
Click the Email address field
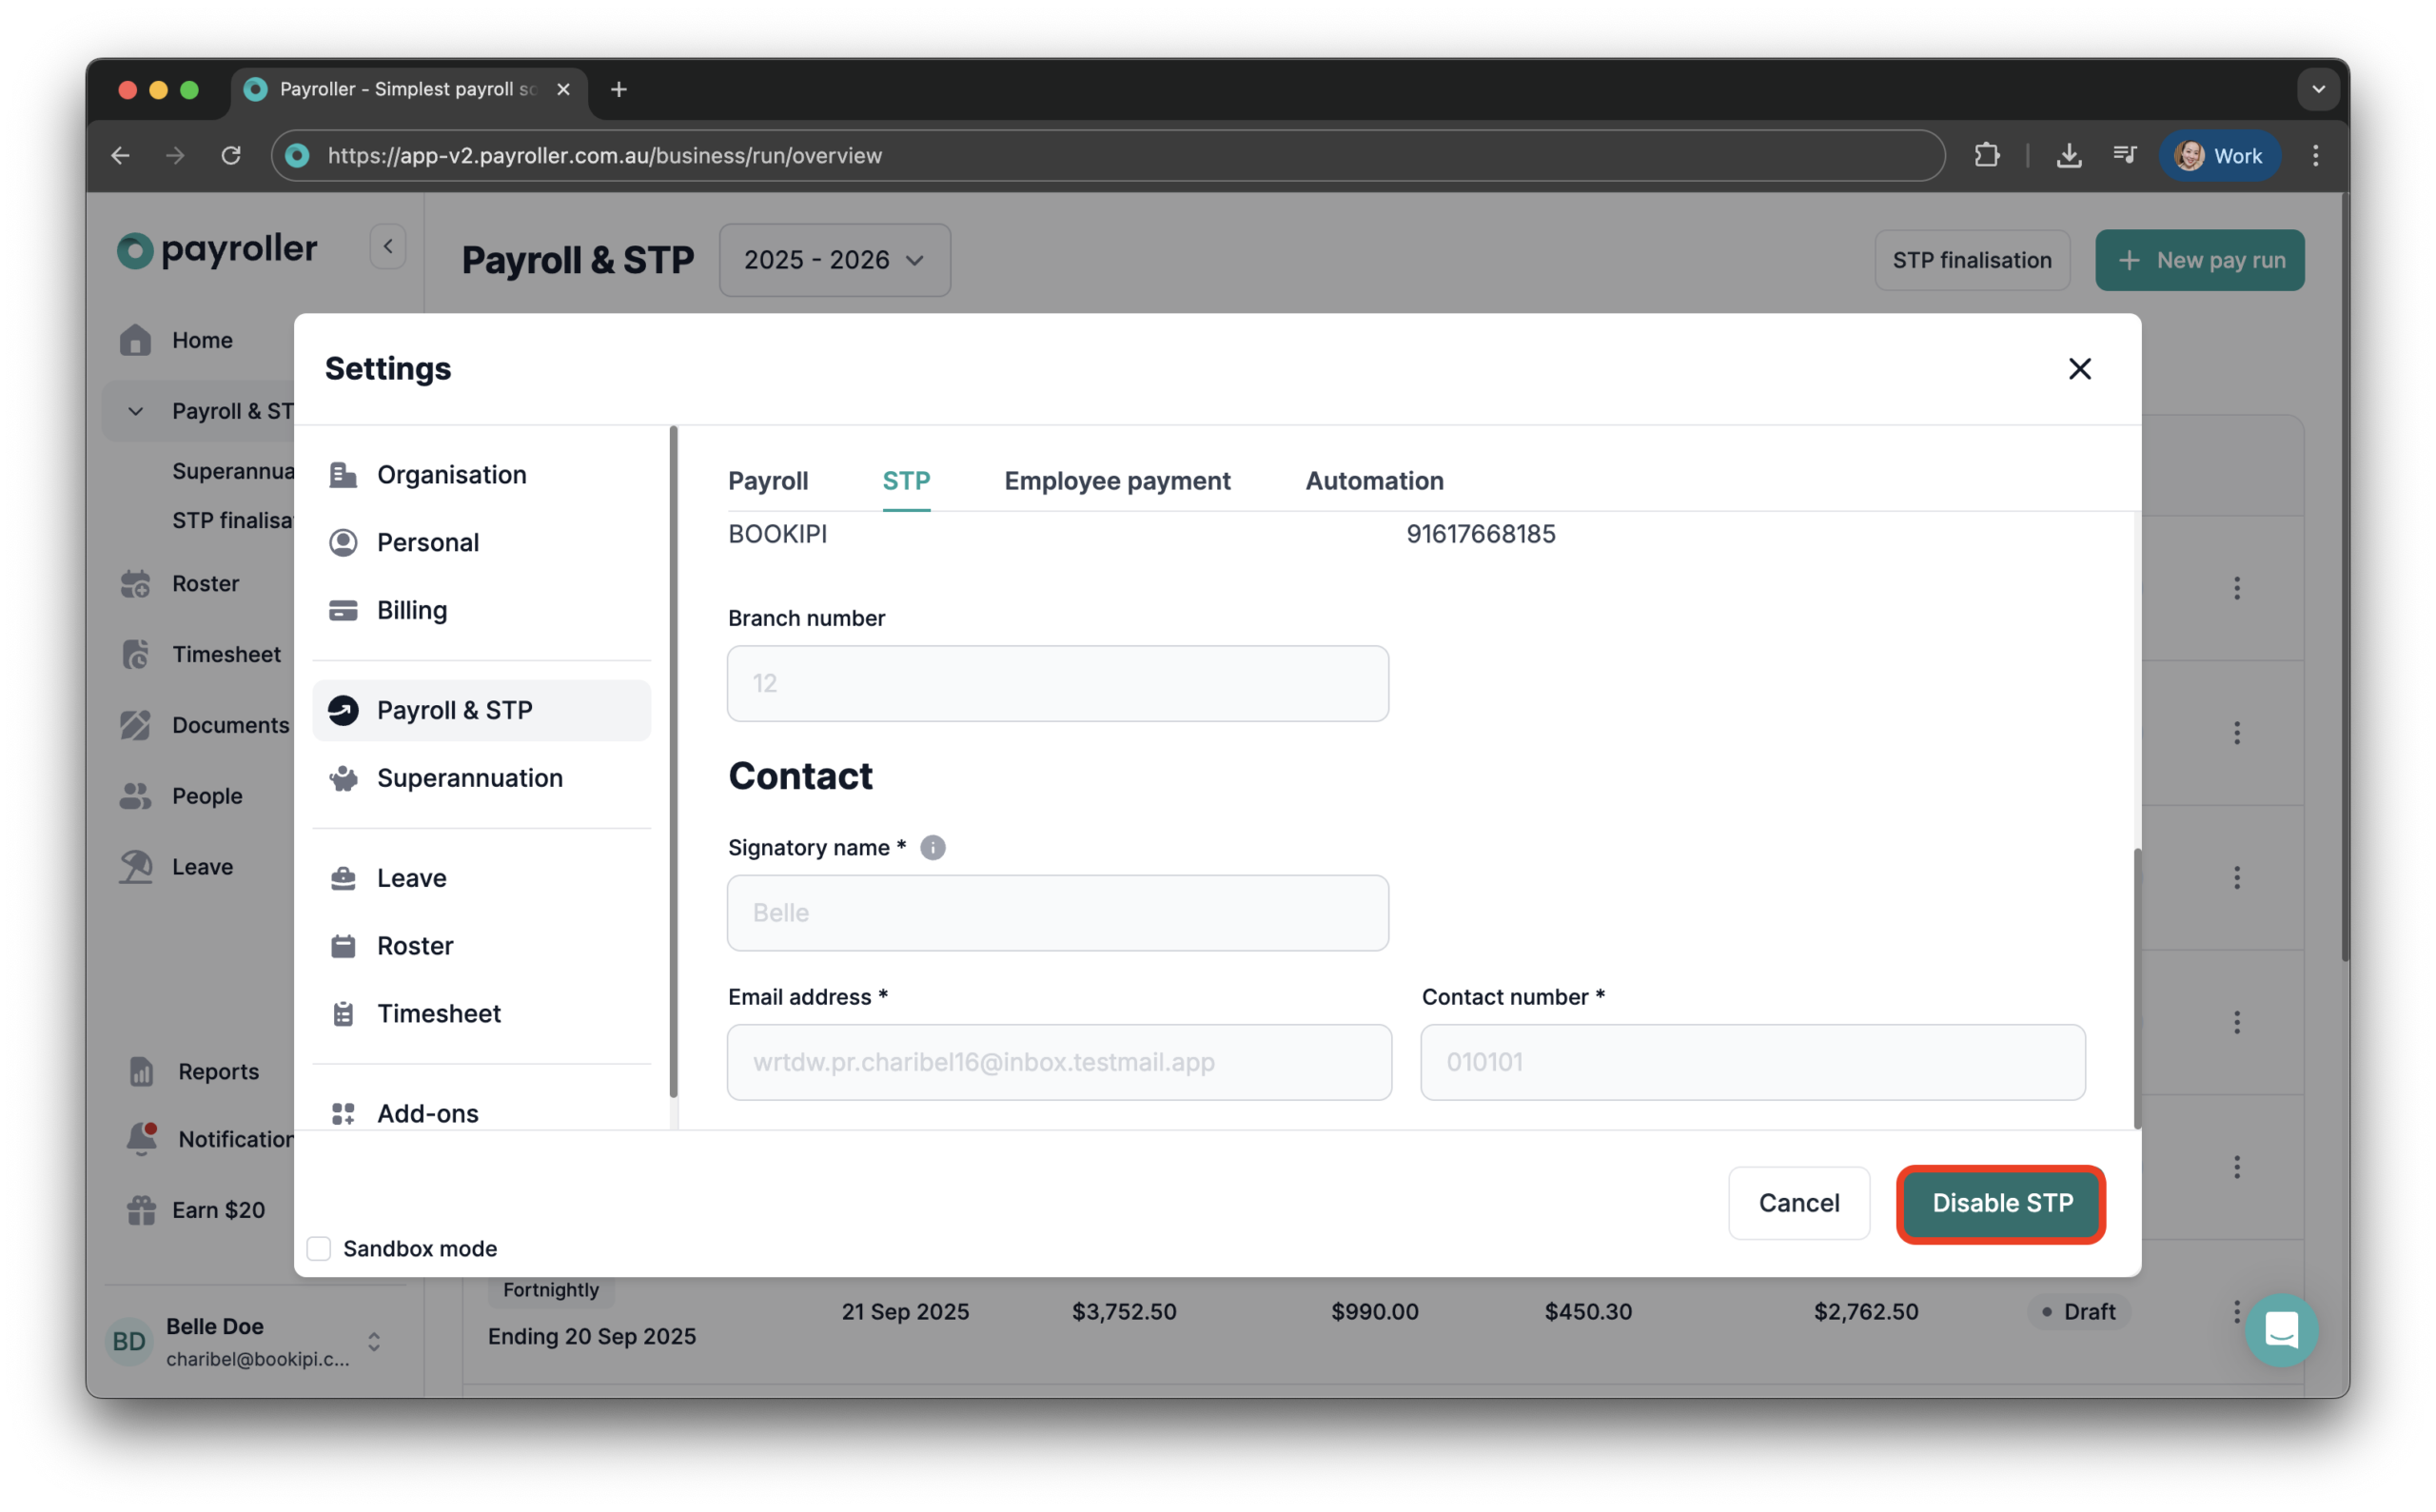click(x=1060, y=1063)
